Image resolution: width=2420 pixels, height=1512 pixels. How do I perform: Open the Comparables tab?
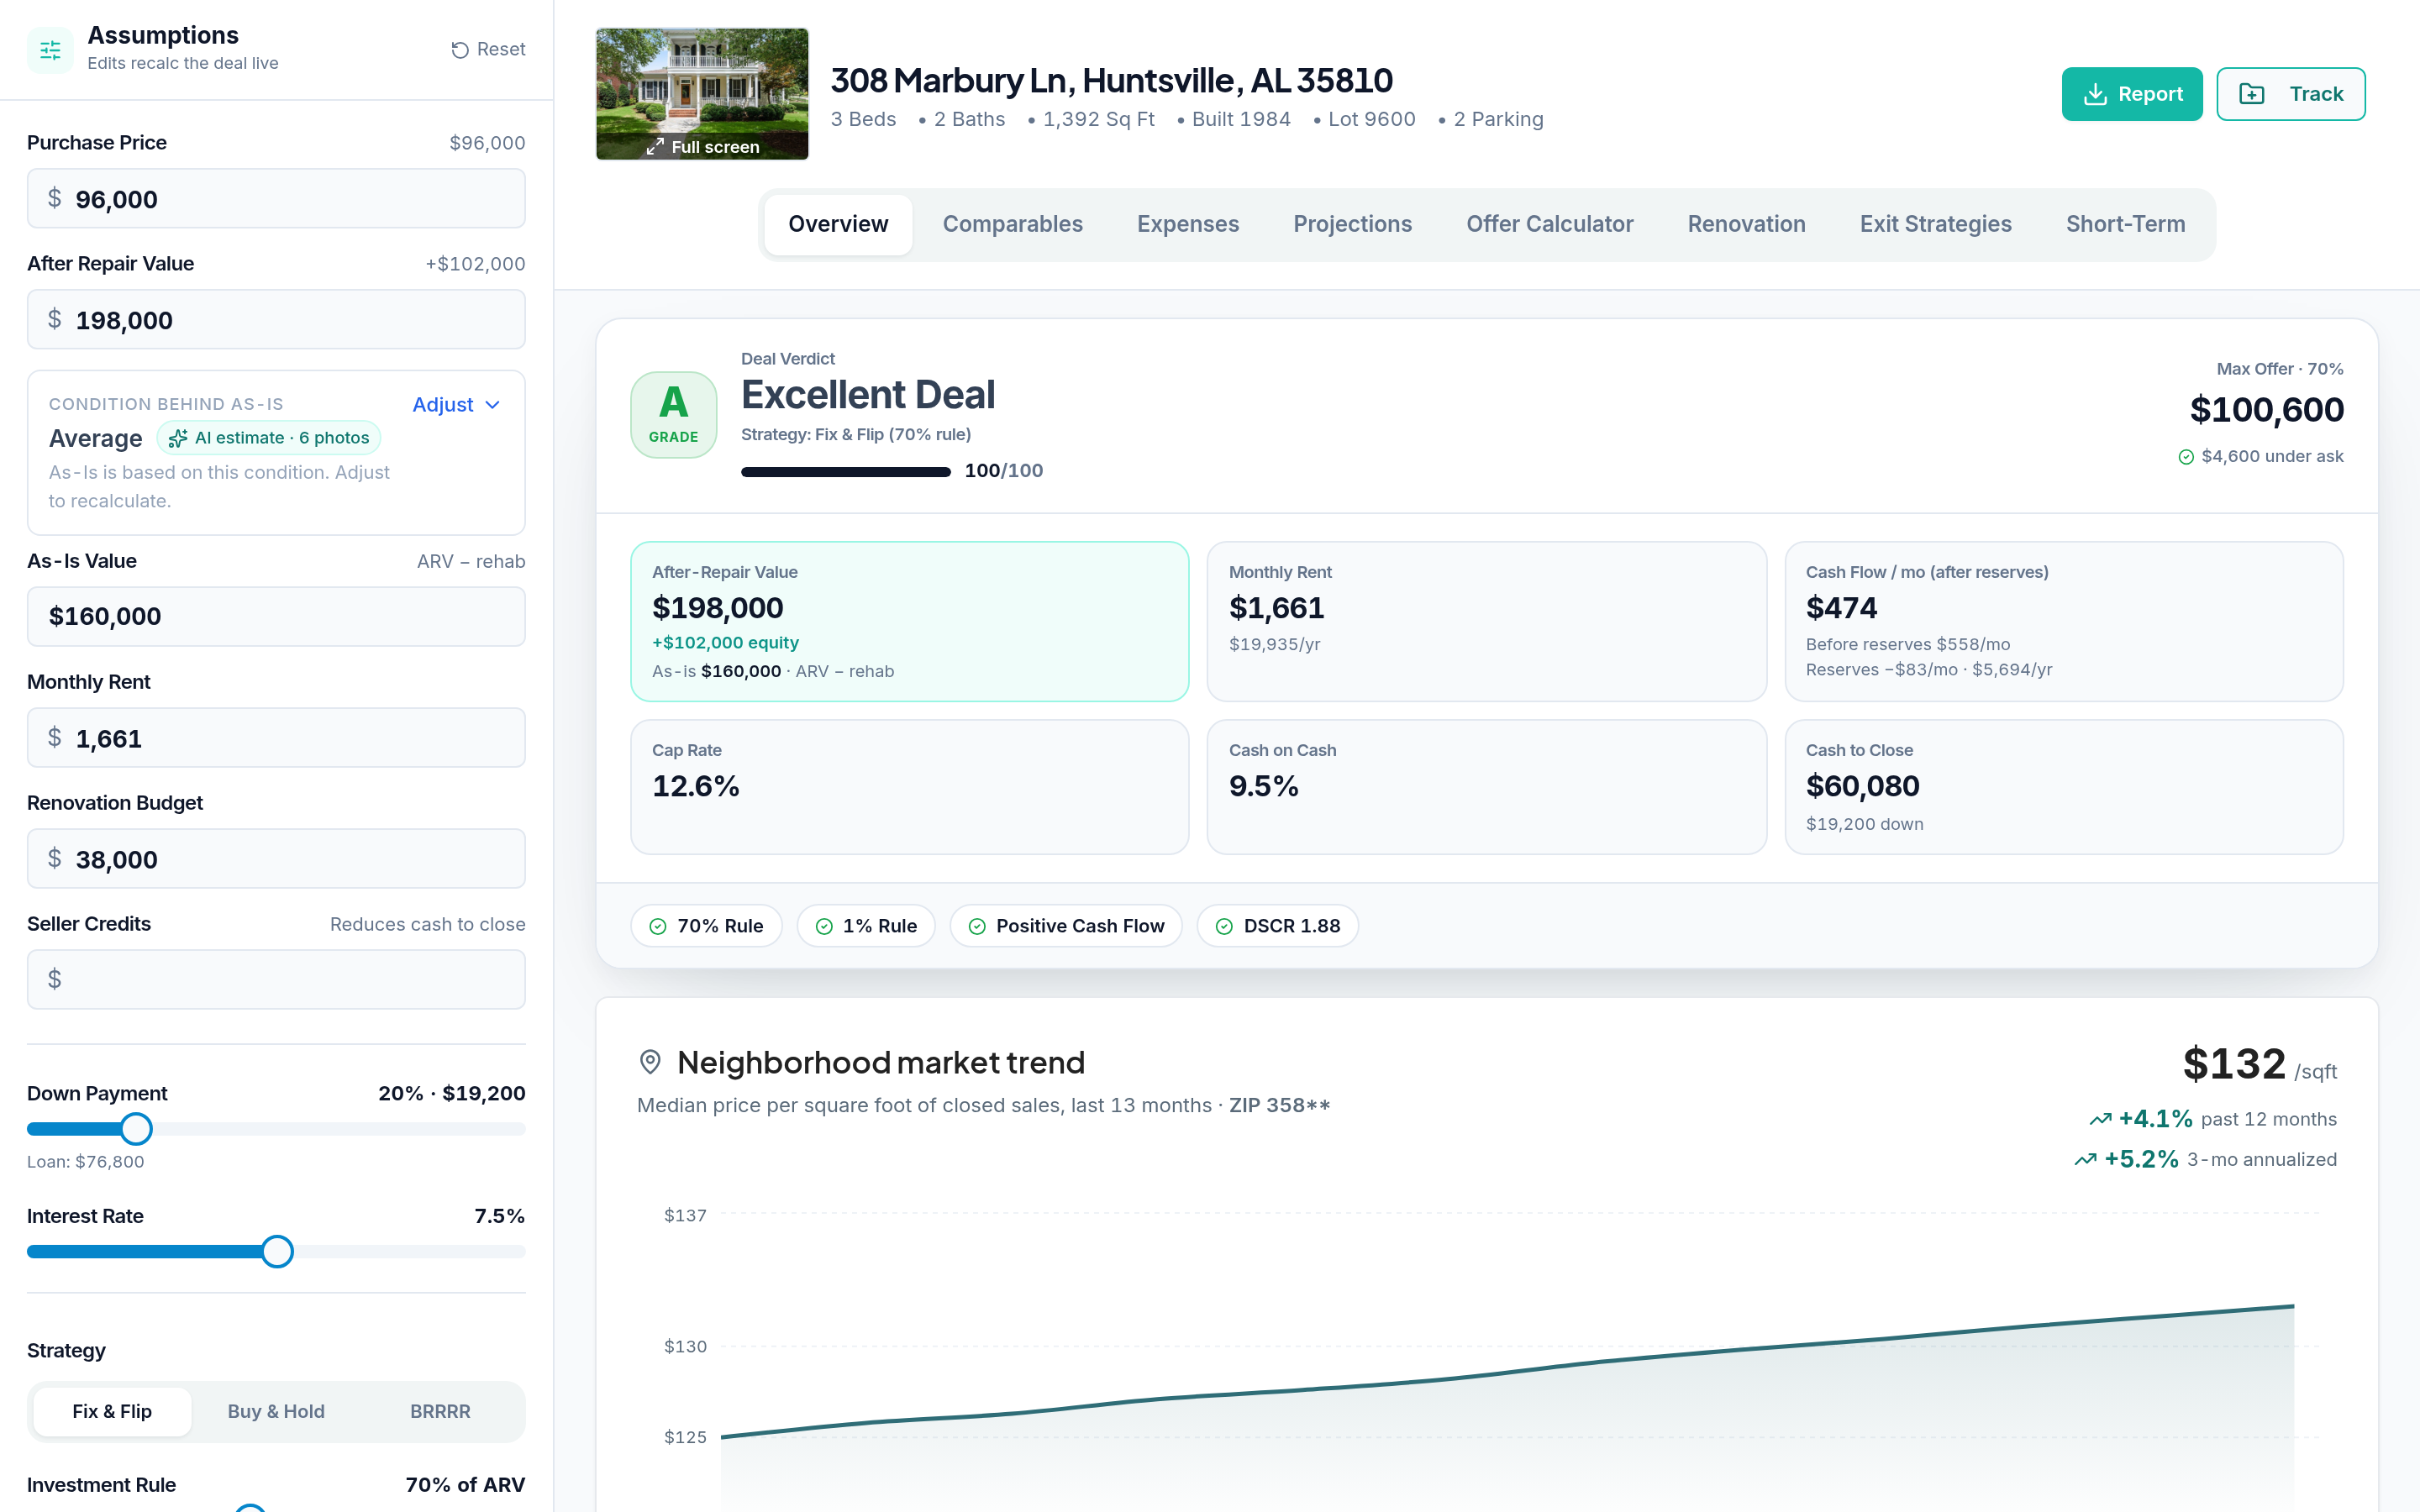(1012, 224)
